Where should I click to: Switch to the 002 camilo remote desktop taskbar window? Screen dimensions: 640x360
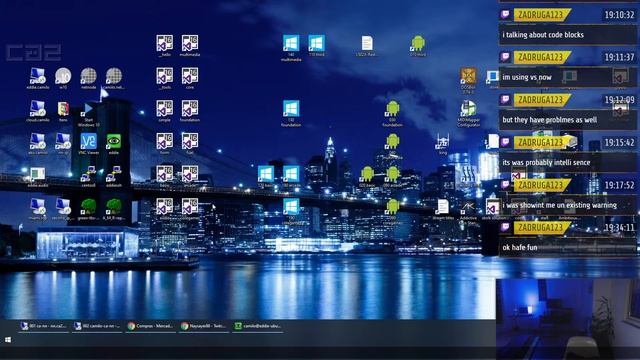(x=97, y=326)
